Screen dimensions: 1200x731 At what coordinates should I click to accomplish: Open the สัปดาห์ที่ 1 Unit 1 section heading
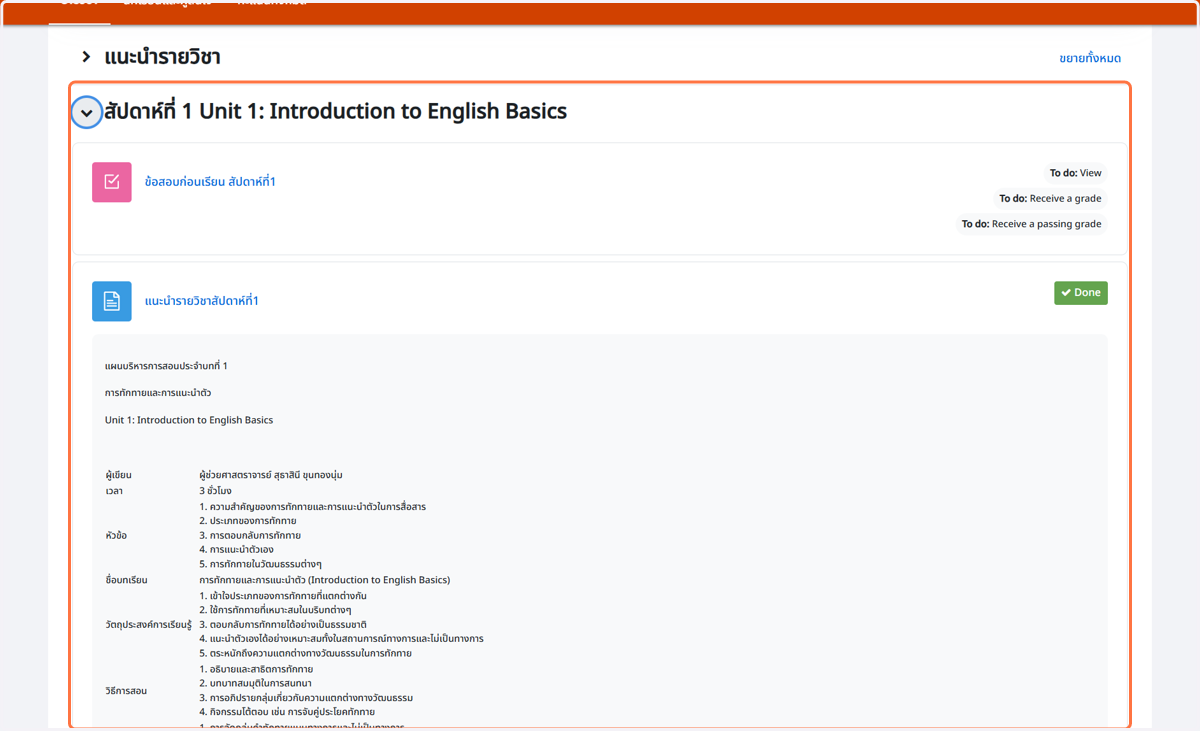coord(335,111)
